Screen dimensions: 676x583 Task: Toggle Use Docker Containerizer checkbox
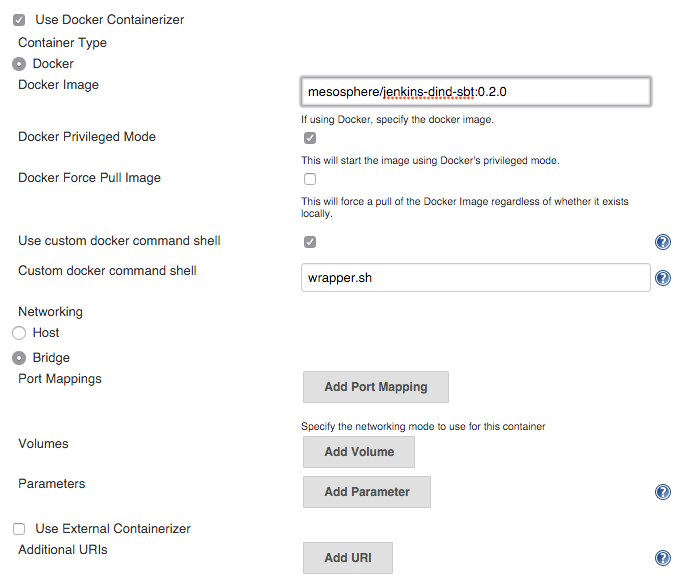(19, 20)
